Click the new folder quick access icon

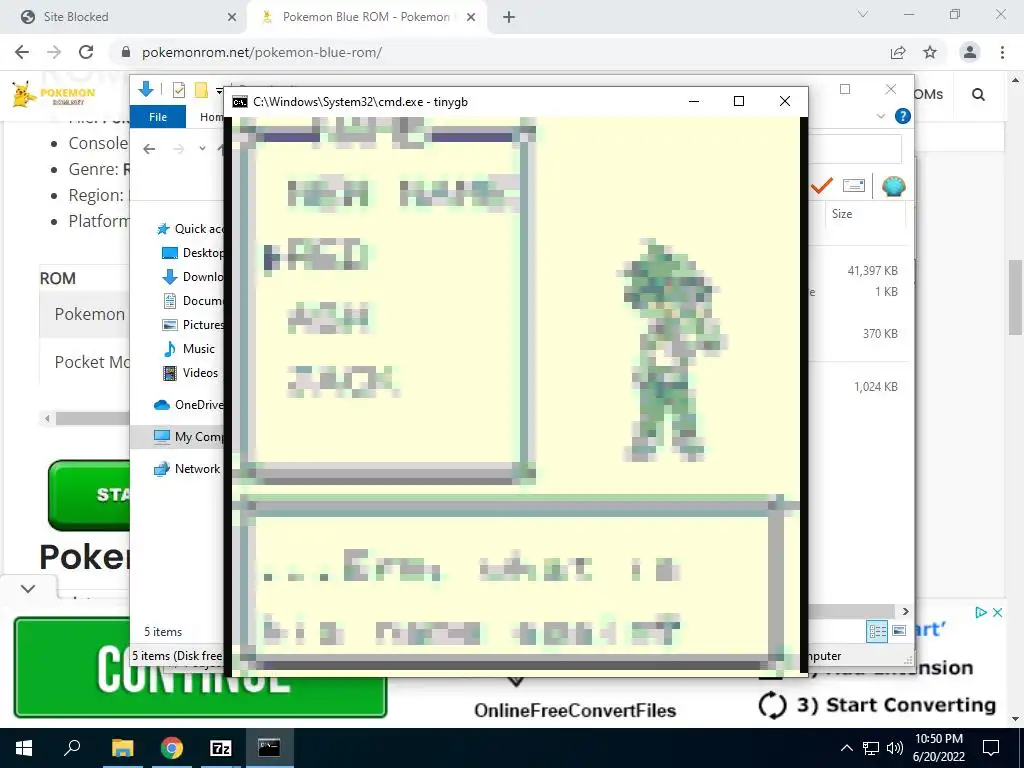[201, 89]
